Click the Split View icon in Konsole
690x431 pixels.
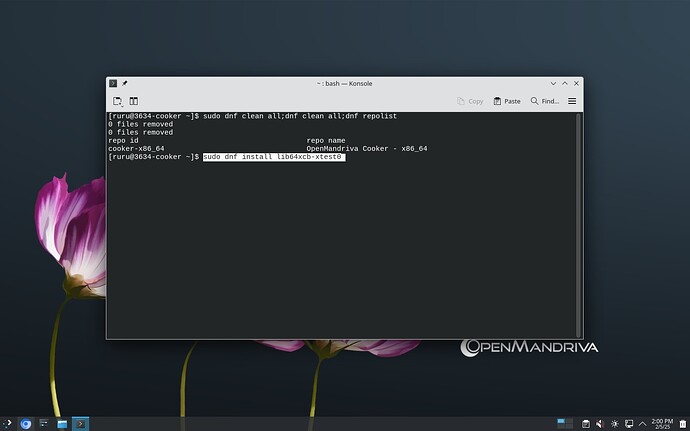tap(133, 101)
